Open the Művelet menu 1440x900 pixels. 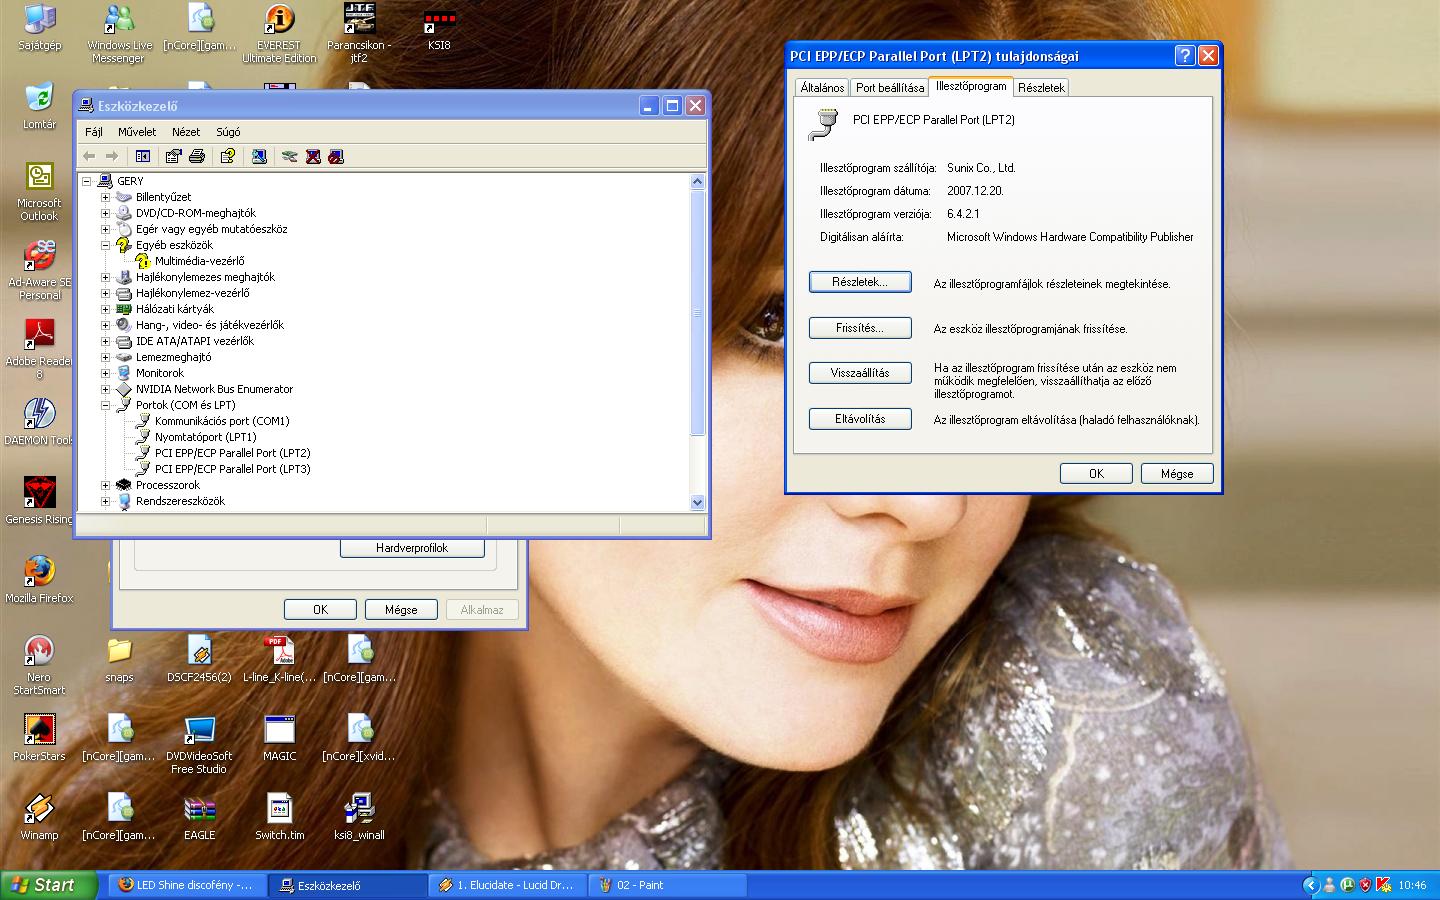pyautogui.click(x=137, y=132)
